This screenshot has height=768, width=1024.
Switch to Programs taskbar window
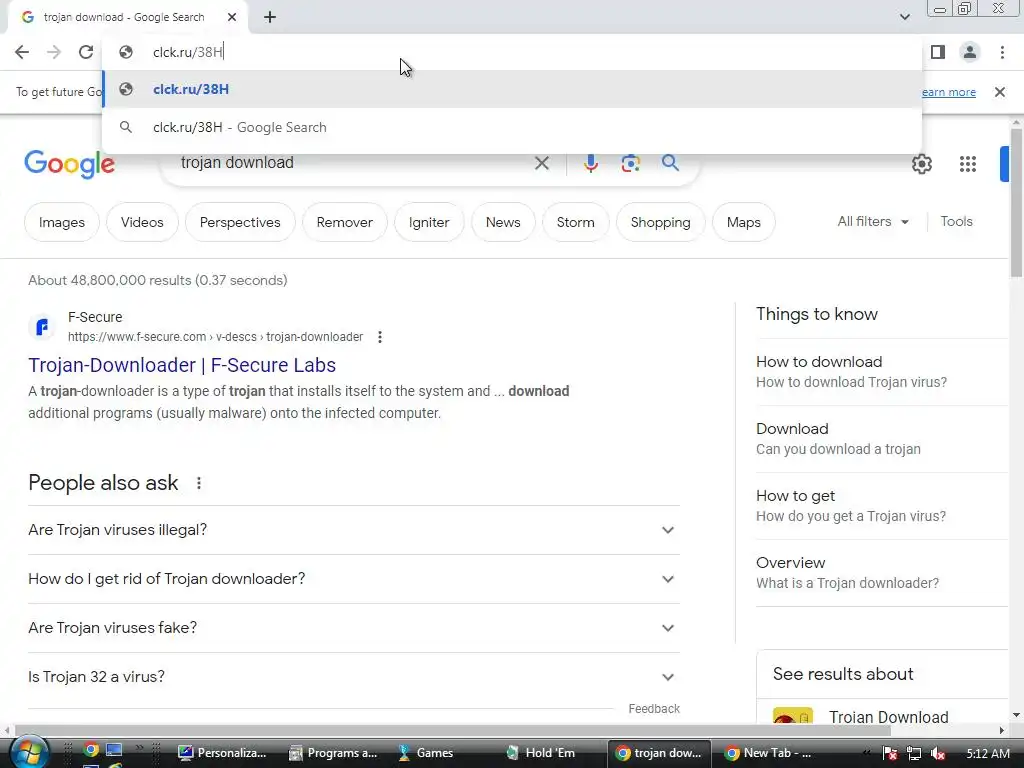(x=334, y=753)
